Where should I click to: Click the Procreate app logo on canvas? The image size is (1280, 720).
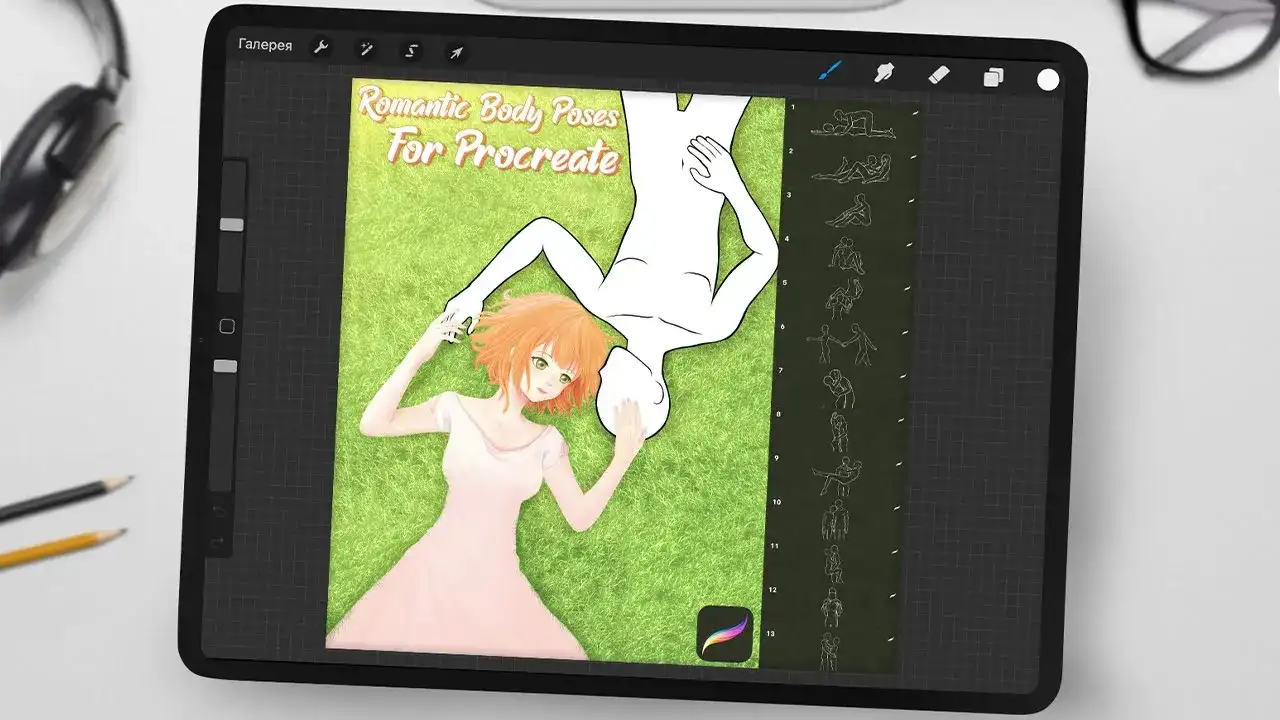click(724, 633)
